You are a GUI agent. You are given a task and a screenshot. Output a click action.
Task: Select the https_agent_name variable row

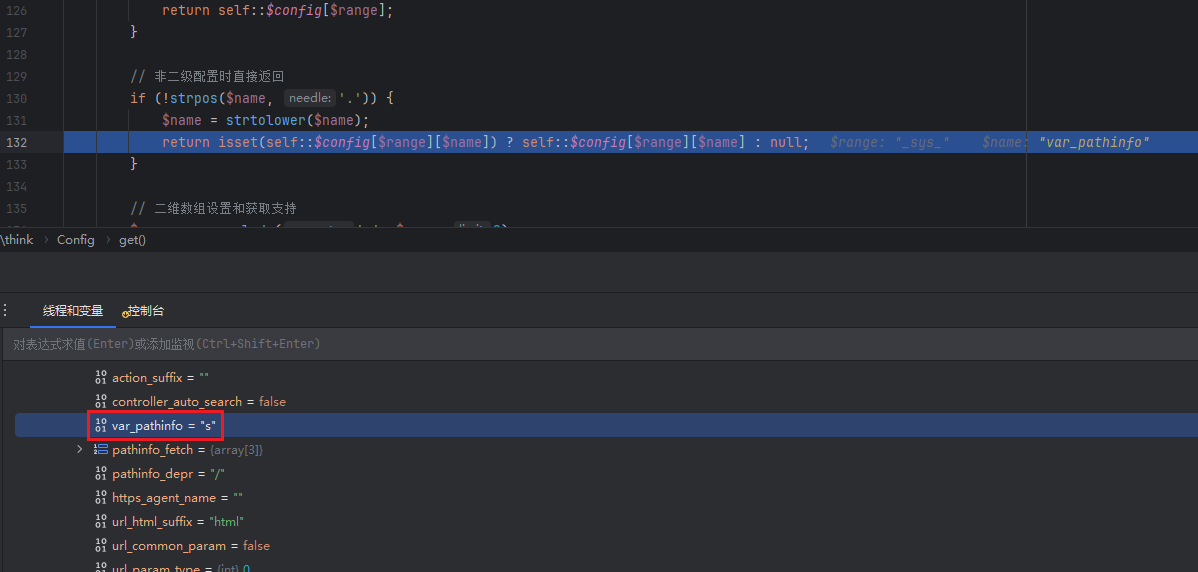pyautogui.click(x=607, y=498)
